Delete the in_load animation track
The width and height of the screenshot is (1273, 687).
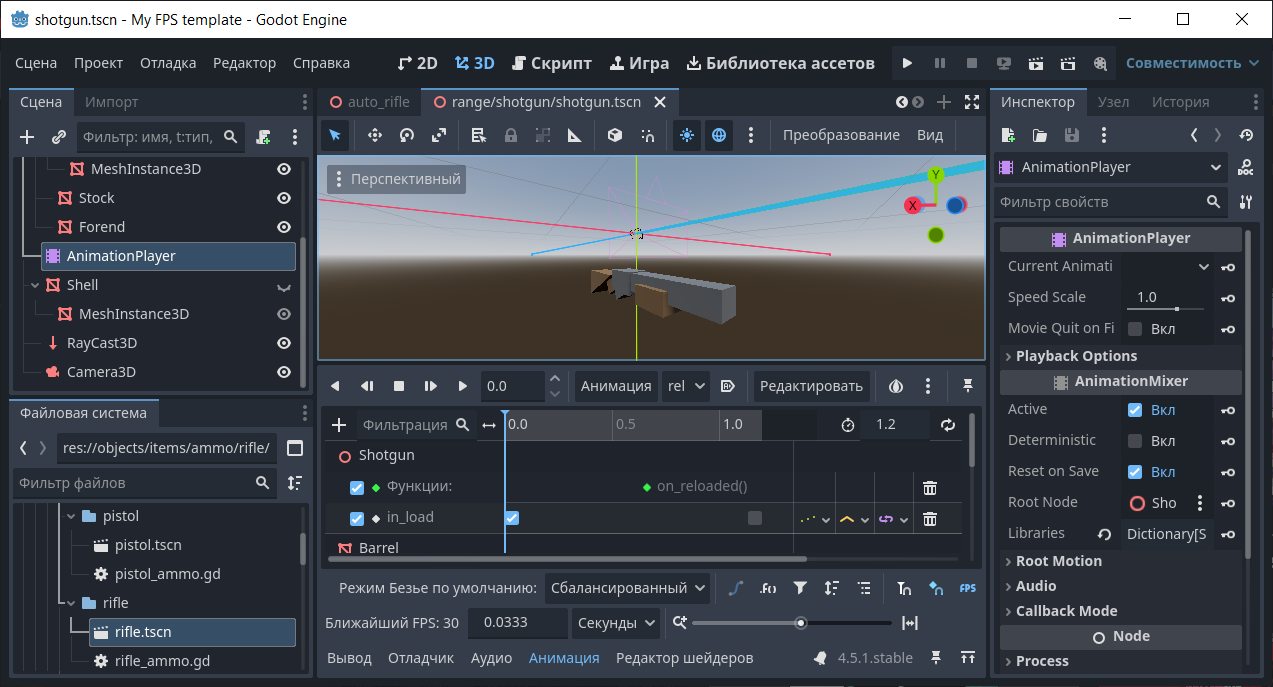[929, 519]
